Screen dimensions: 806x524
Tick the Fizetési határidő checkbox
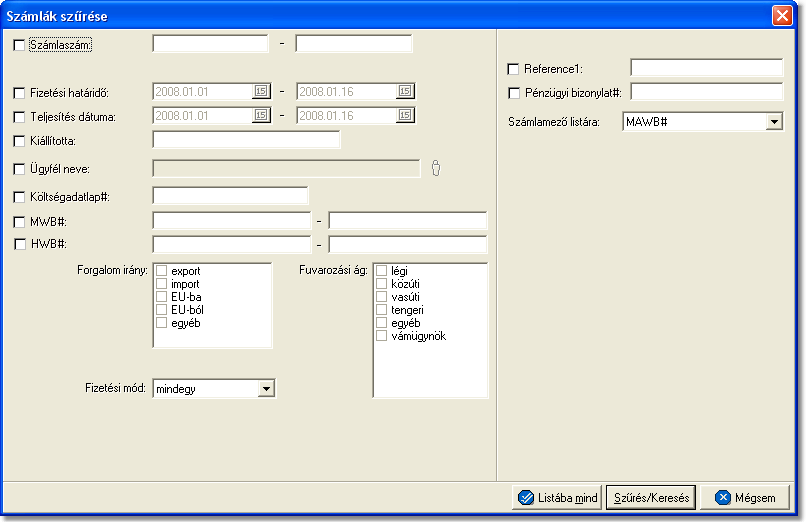[x=19, y=93]
